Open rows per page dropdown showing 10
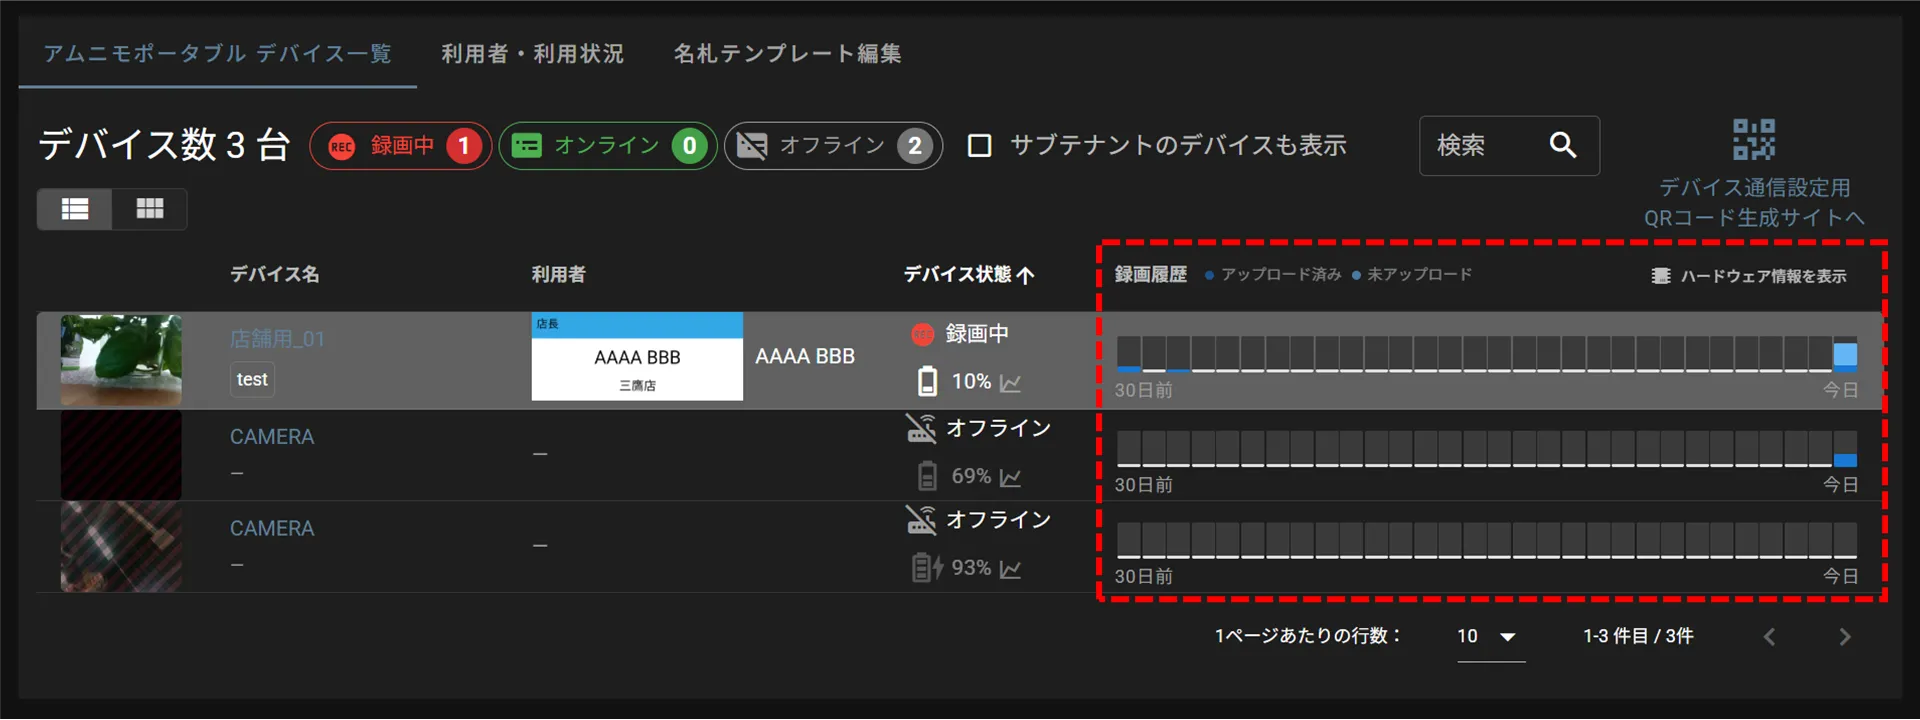The image size is (1920, 720). (x=1490, y=636)
